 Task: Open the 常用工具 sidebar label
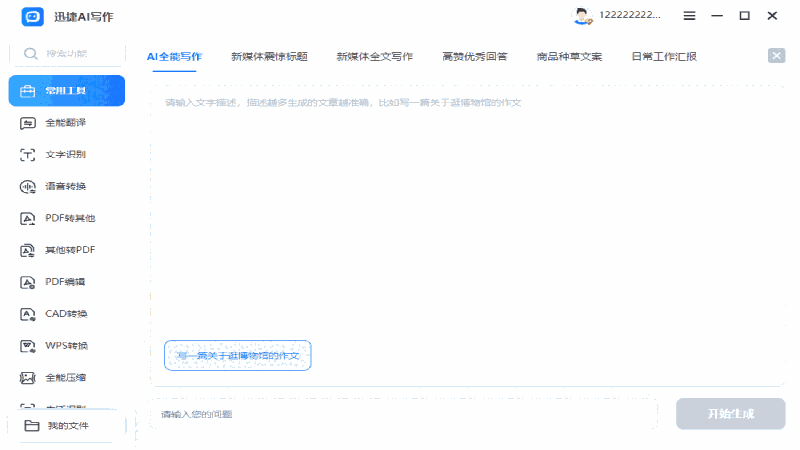coord(65,91)
